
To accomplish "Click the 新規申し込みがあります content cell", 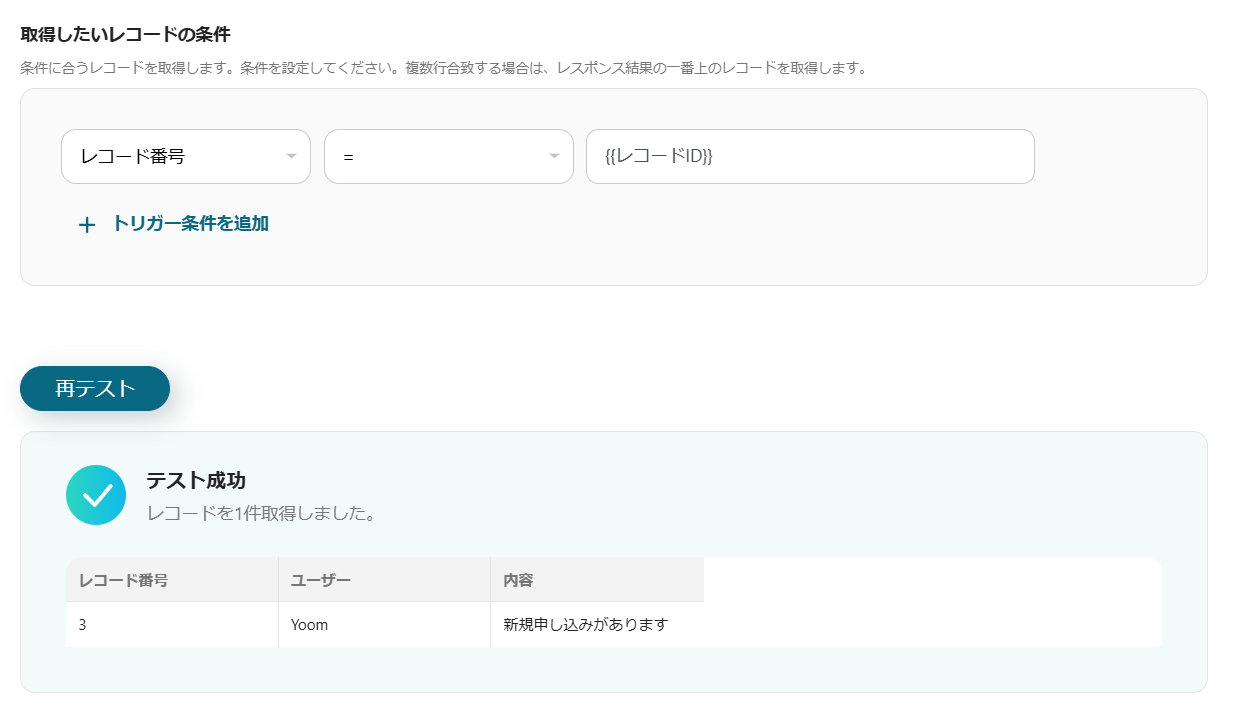I will tap(585, 625).
